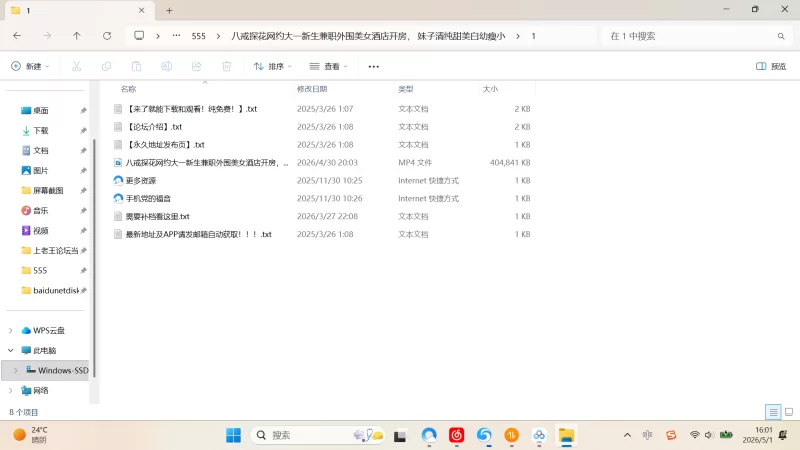Open NetEase Cloud Music from taskbar
Screen dimensions: 800x450
point(456,435)
